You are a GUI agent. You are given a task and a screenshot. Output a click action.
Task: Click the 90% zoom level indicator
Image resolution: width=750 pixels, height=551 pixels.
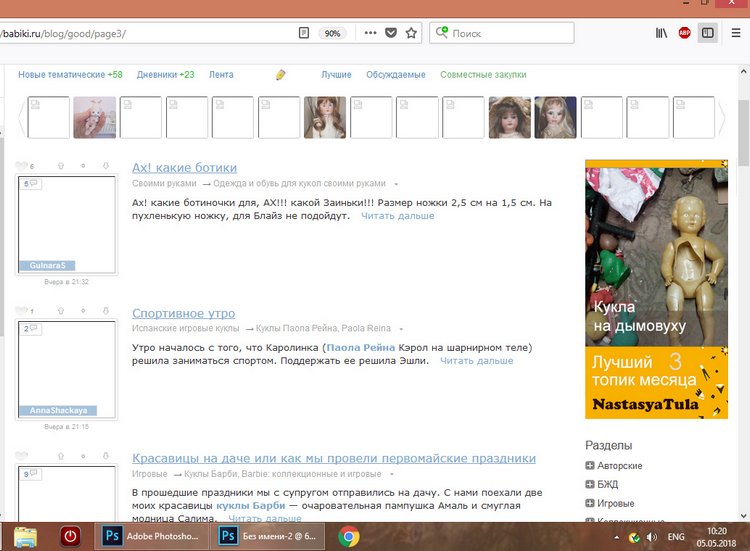(x=333, y=33)
